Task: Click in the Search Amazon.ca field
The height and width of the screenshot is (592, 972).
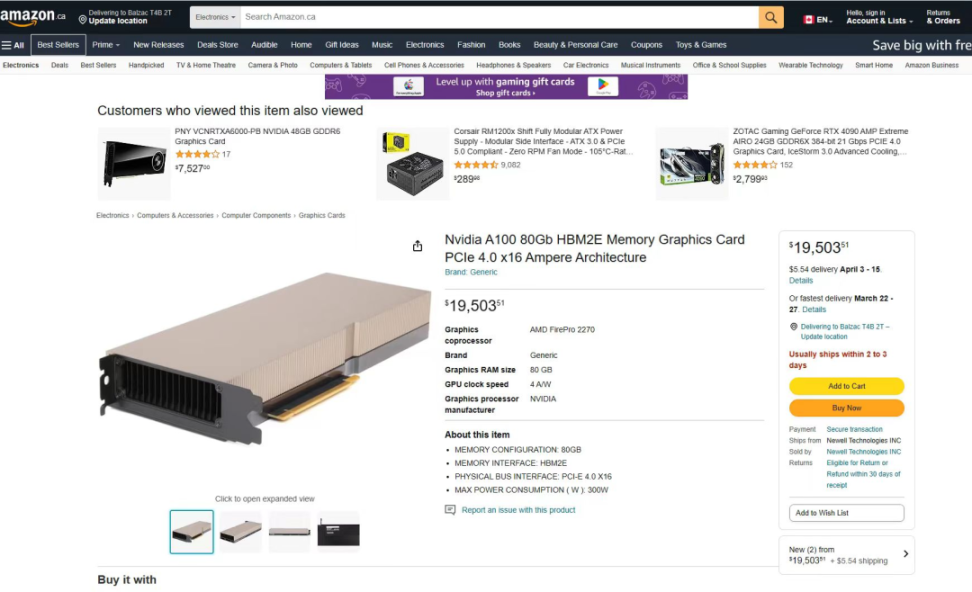Action: (x=499, y=17)
